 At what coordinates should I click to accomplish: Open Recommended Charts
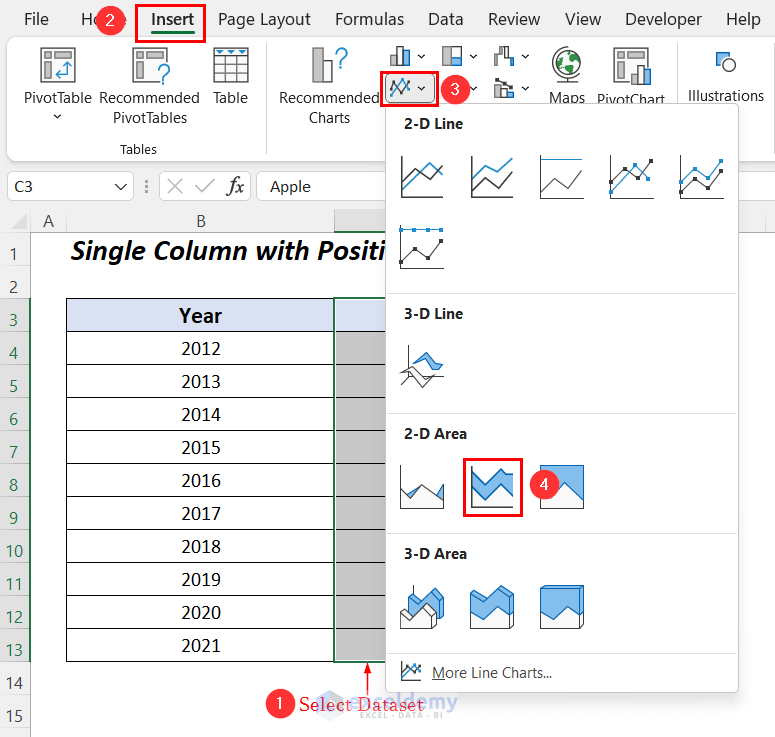tap(329, 86)
